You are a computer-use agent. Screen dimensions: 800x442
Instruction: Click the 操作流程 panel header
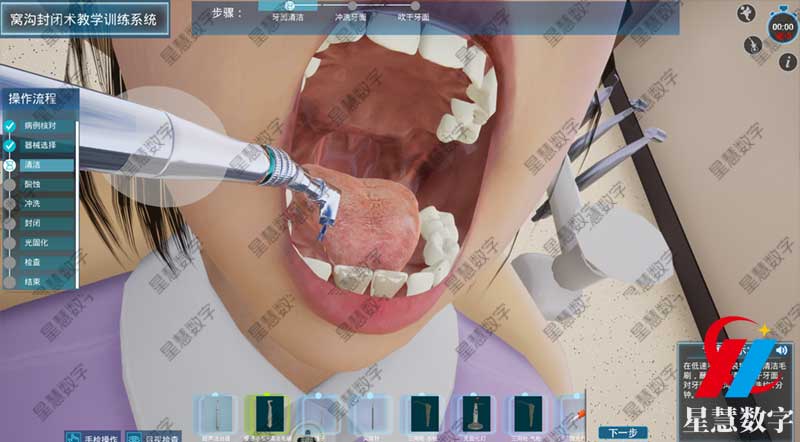[x=40, y=99]
